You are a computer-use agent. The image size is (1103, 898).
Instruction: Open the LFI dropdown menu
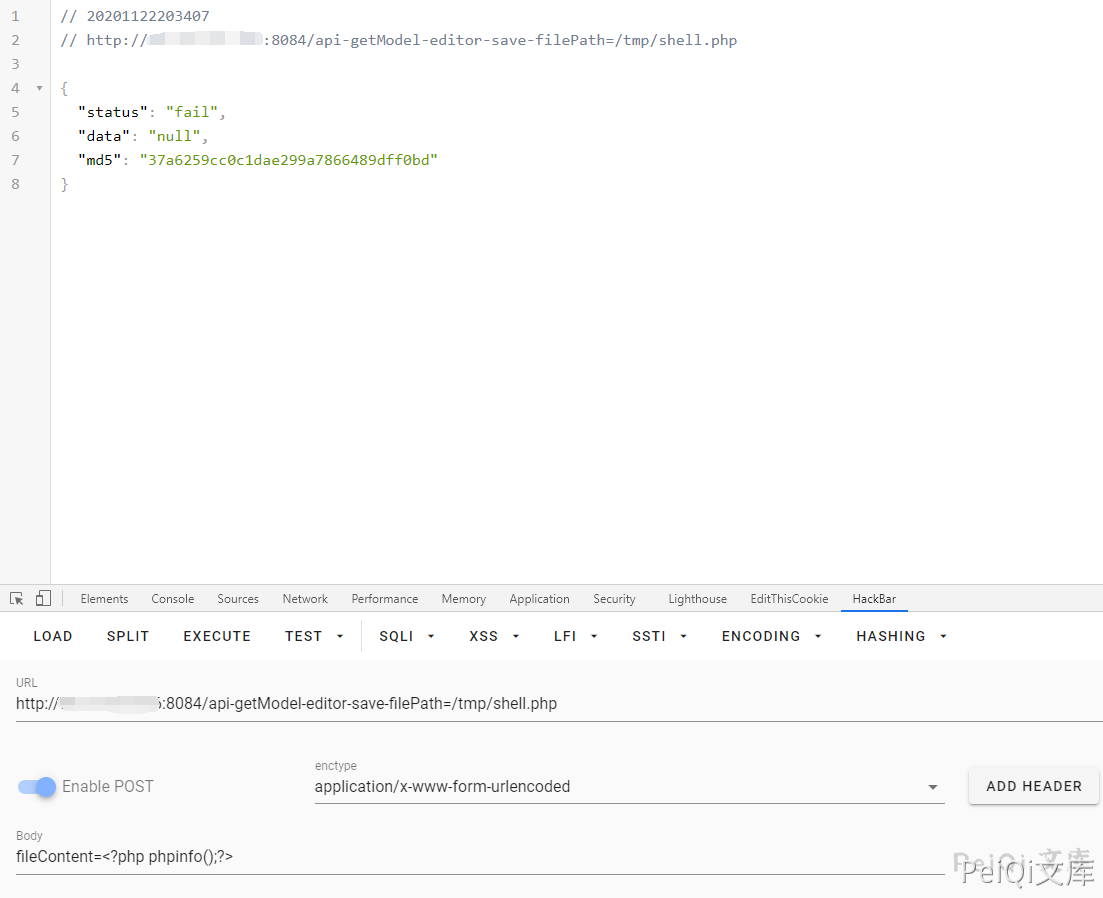point(576,636)
